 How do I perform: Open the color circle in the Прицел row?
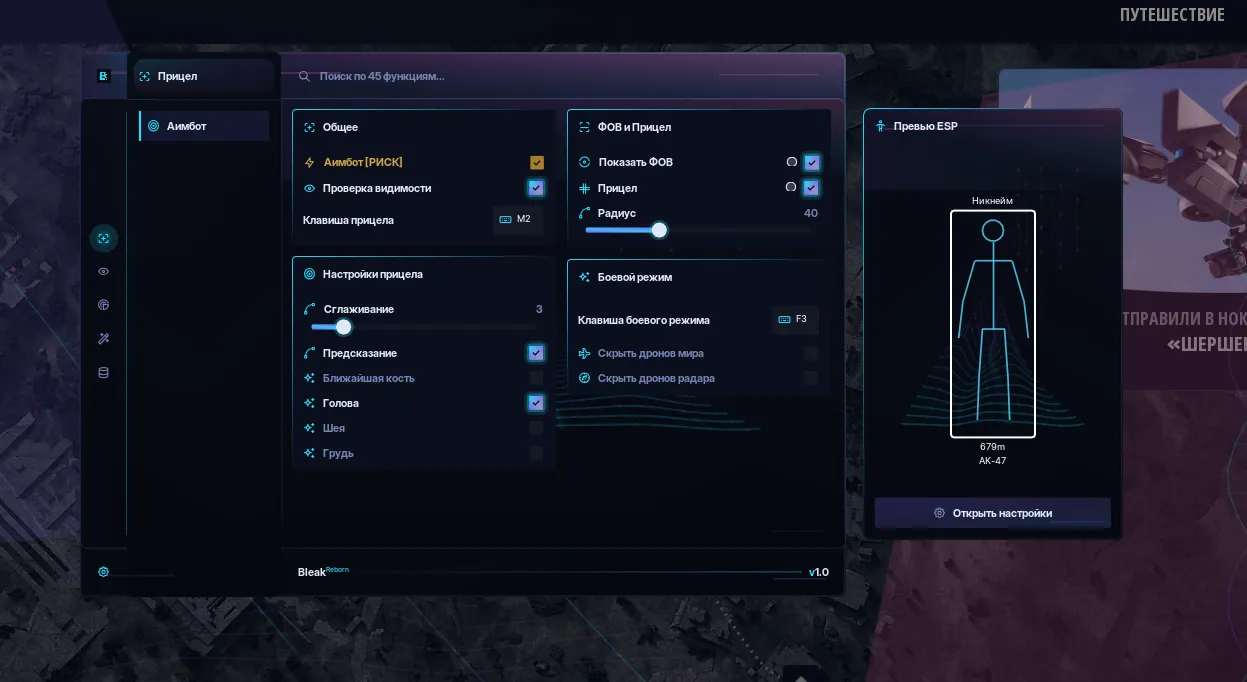[x=791, y=187]
